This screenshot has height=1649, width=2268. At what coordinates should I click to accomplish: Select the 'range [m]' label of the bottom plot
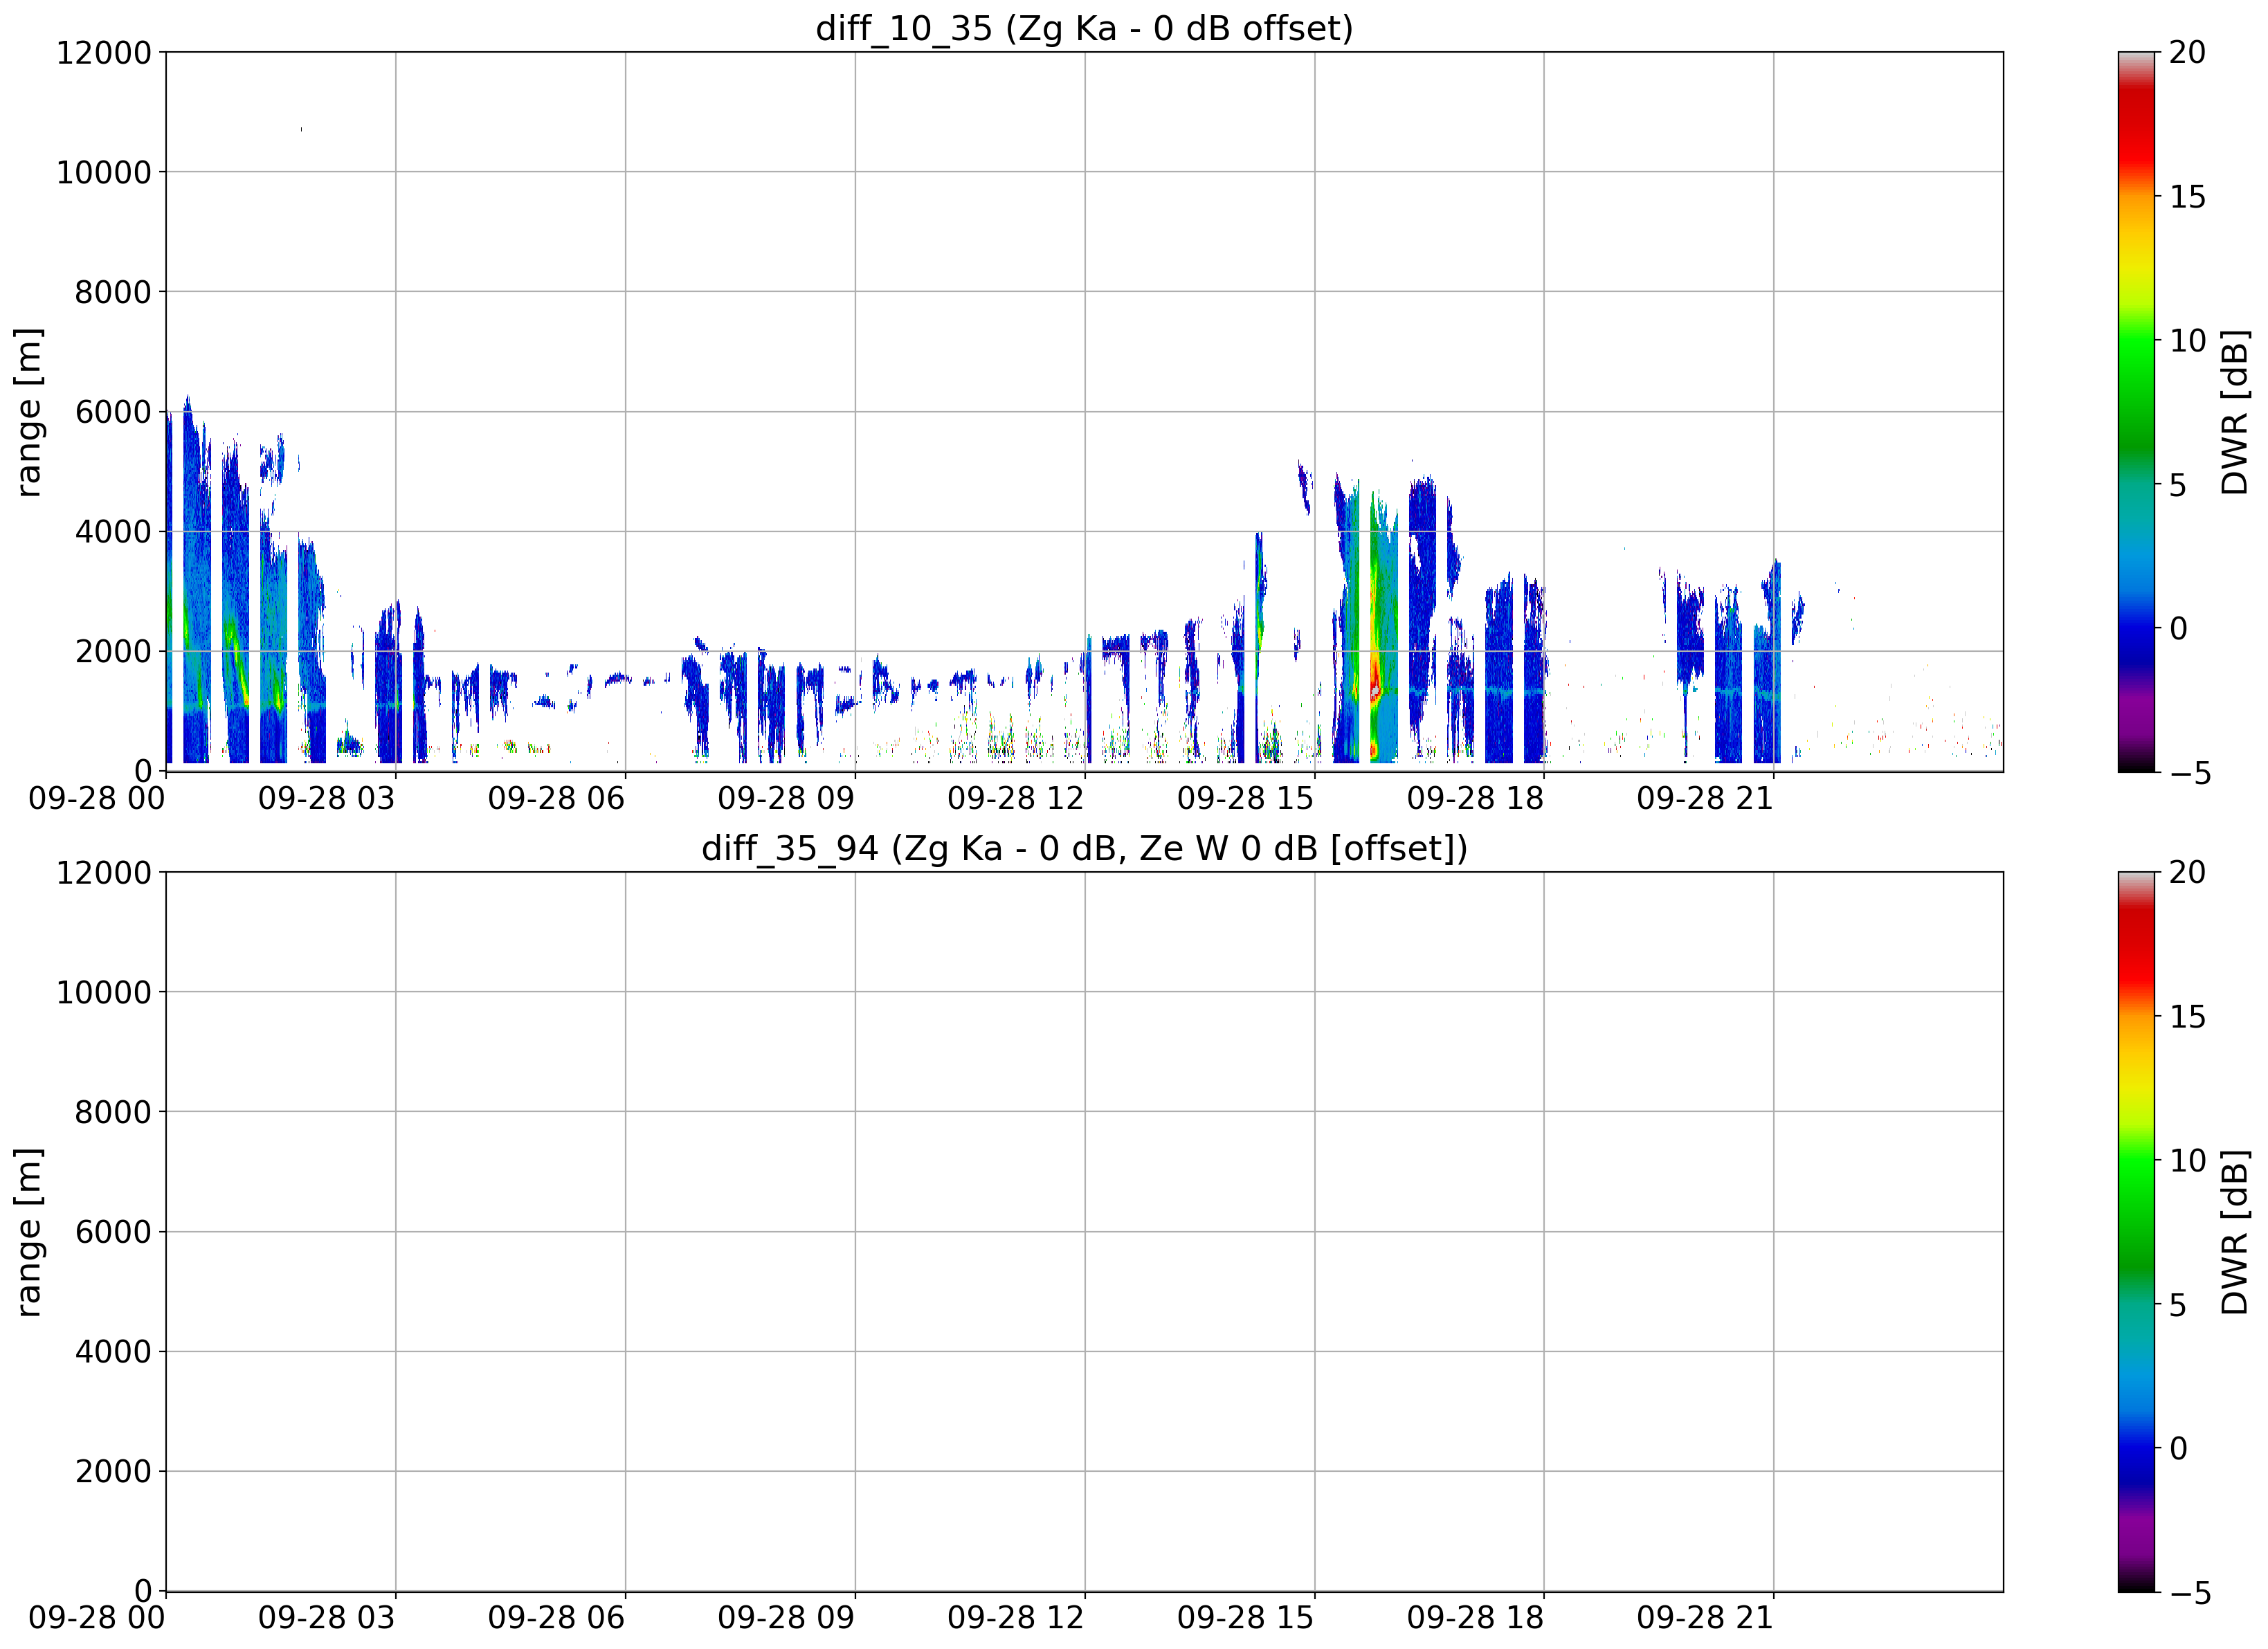pos(29,1231)
